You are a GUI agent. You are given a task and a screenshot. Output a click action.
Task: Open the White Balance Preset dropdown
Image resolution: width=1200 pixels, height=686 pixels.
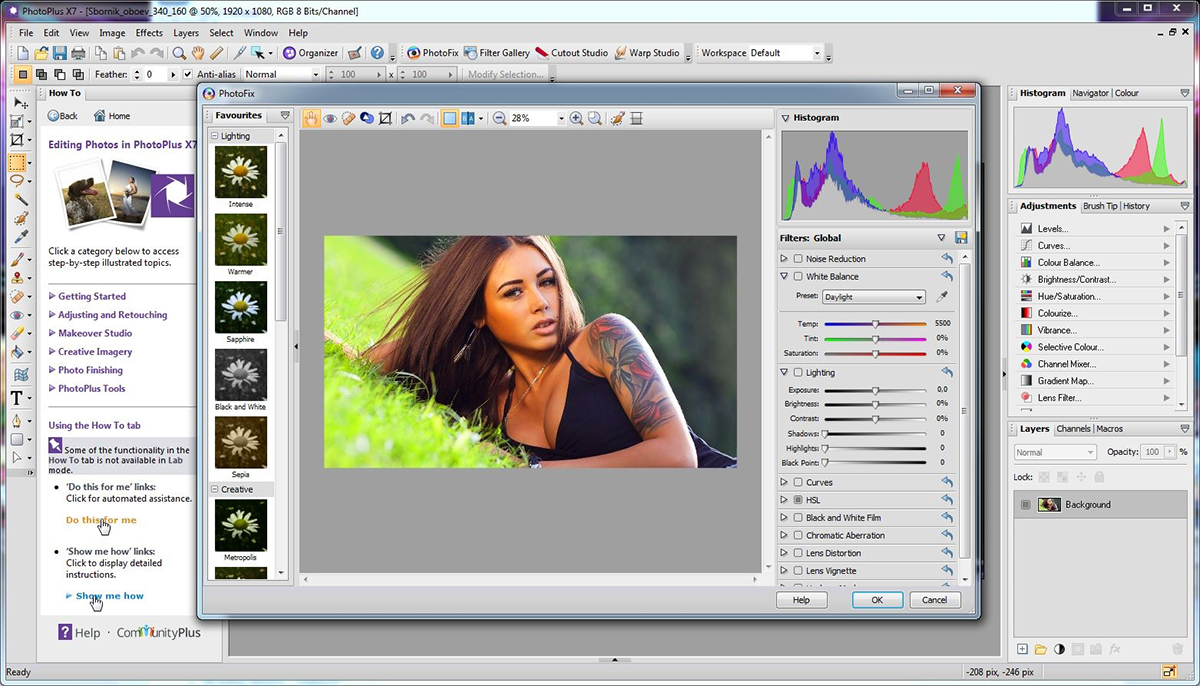[x=873, y=297]
